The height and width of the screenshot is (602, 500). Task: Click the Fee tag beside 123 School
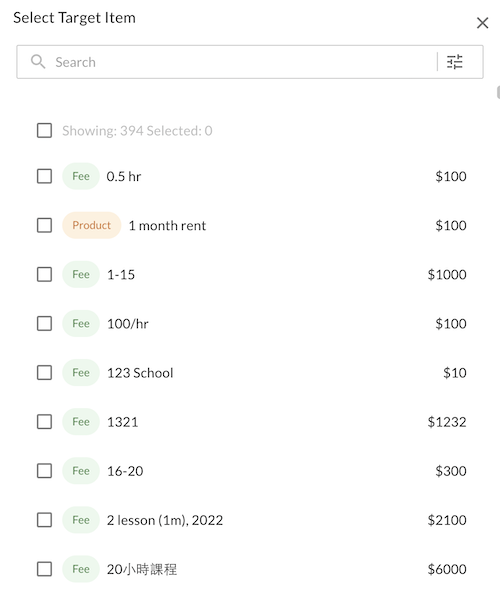point(81,373)
